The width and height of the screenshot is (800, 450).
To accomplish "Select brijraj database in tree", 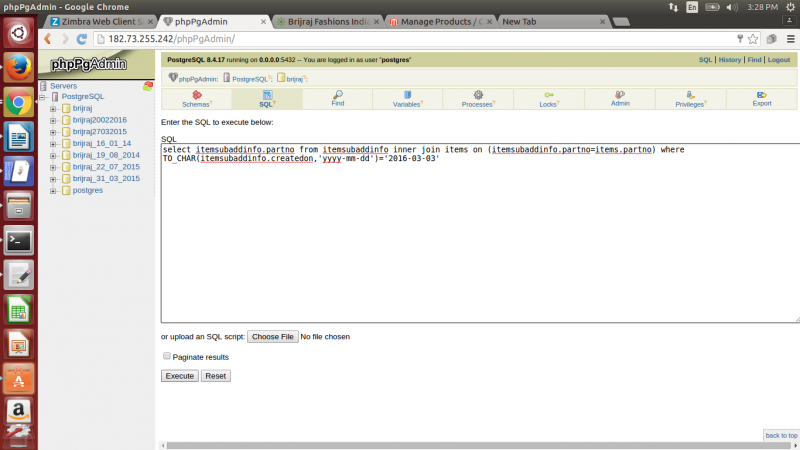I will tap(82, 108).
